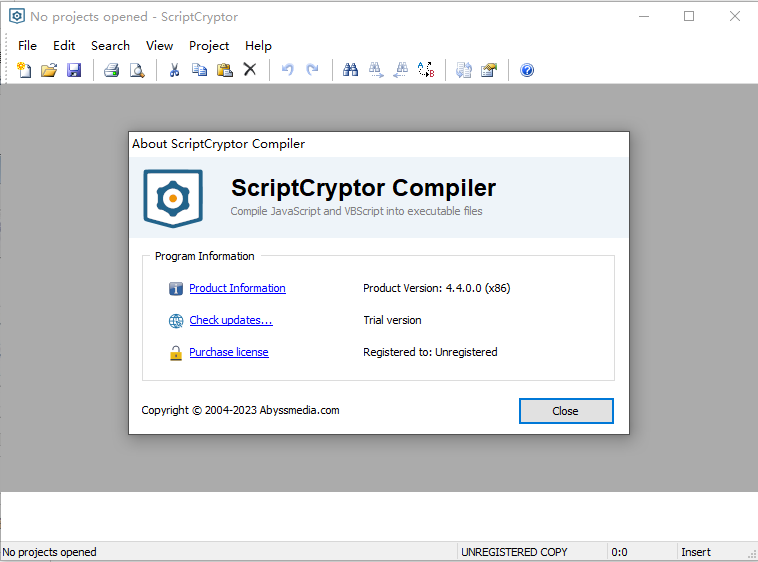Click the Find binoculars icon
Image resolution: width=758 pixels, height=562 pixels.
(x=350, y=70)
